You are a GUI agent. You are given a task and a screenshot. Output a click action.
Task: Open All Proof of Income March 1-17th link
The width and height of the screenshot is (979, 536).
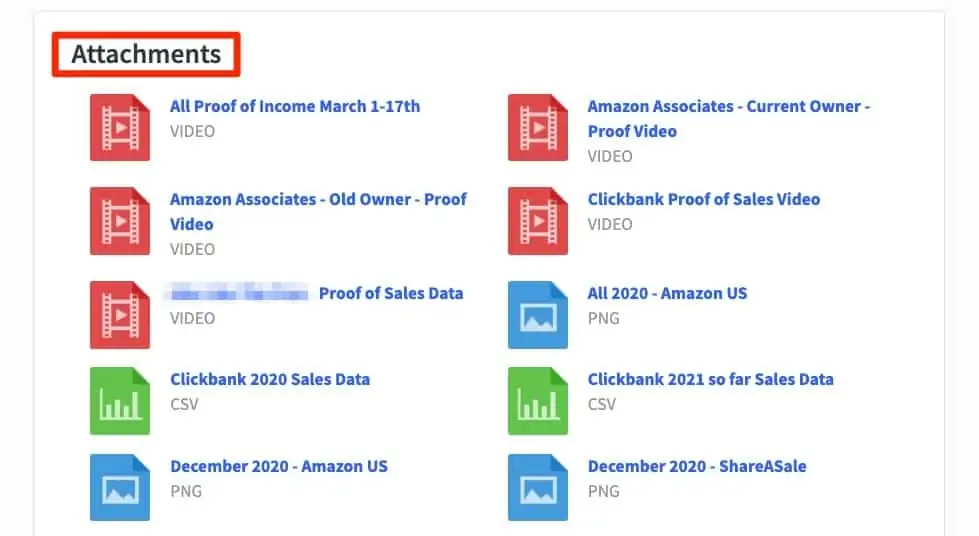(295, 106)
